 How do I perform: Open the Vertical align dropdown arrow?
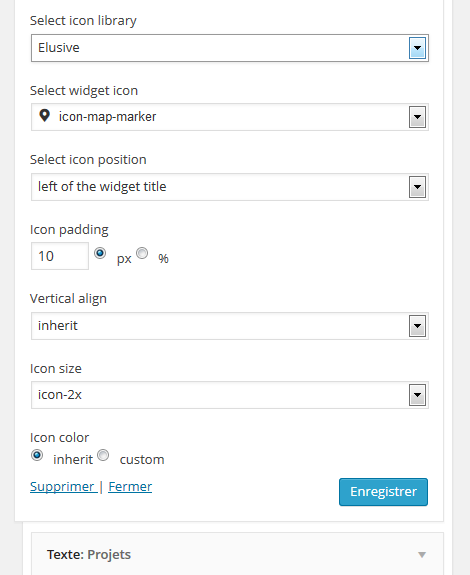(417, 326)
